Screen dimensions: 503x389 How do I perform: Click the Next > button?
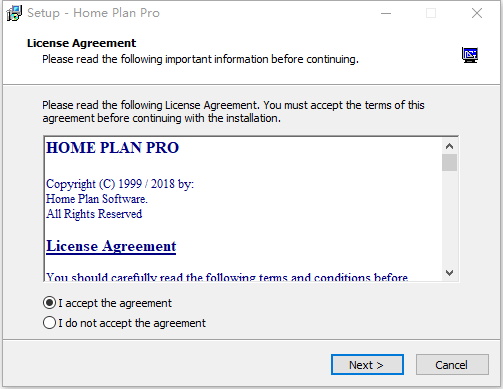coord(367,365)
